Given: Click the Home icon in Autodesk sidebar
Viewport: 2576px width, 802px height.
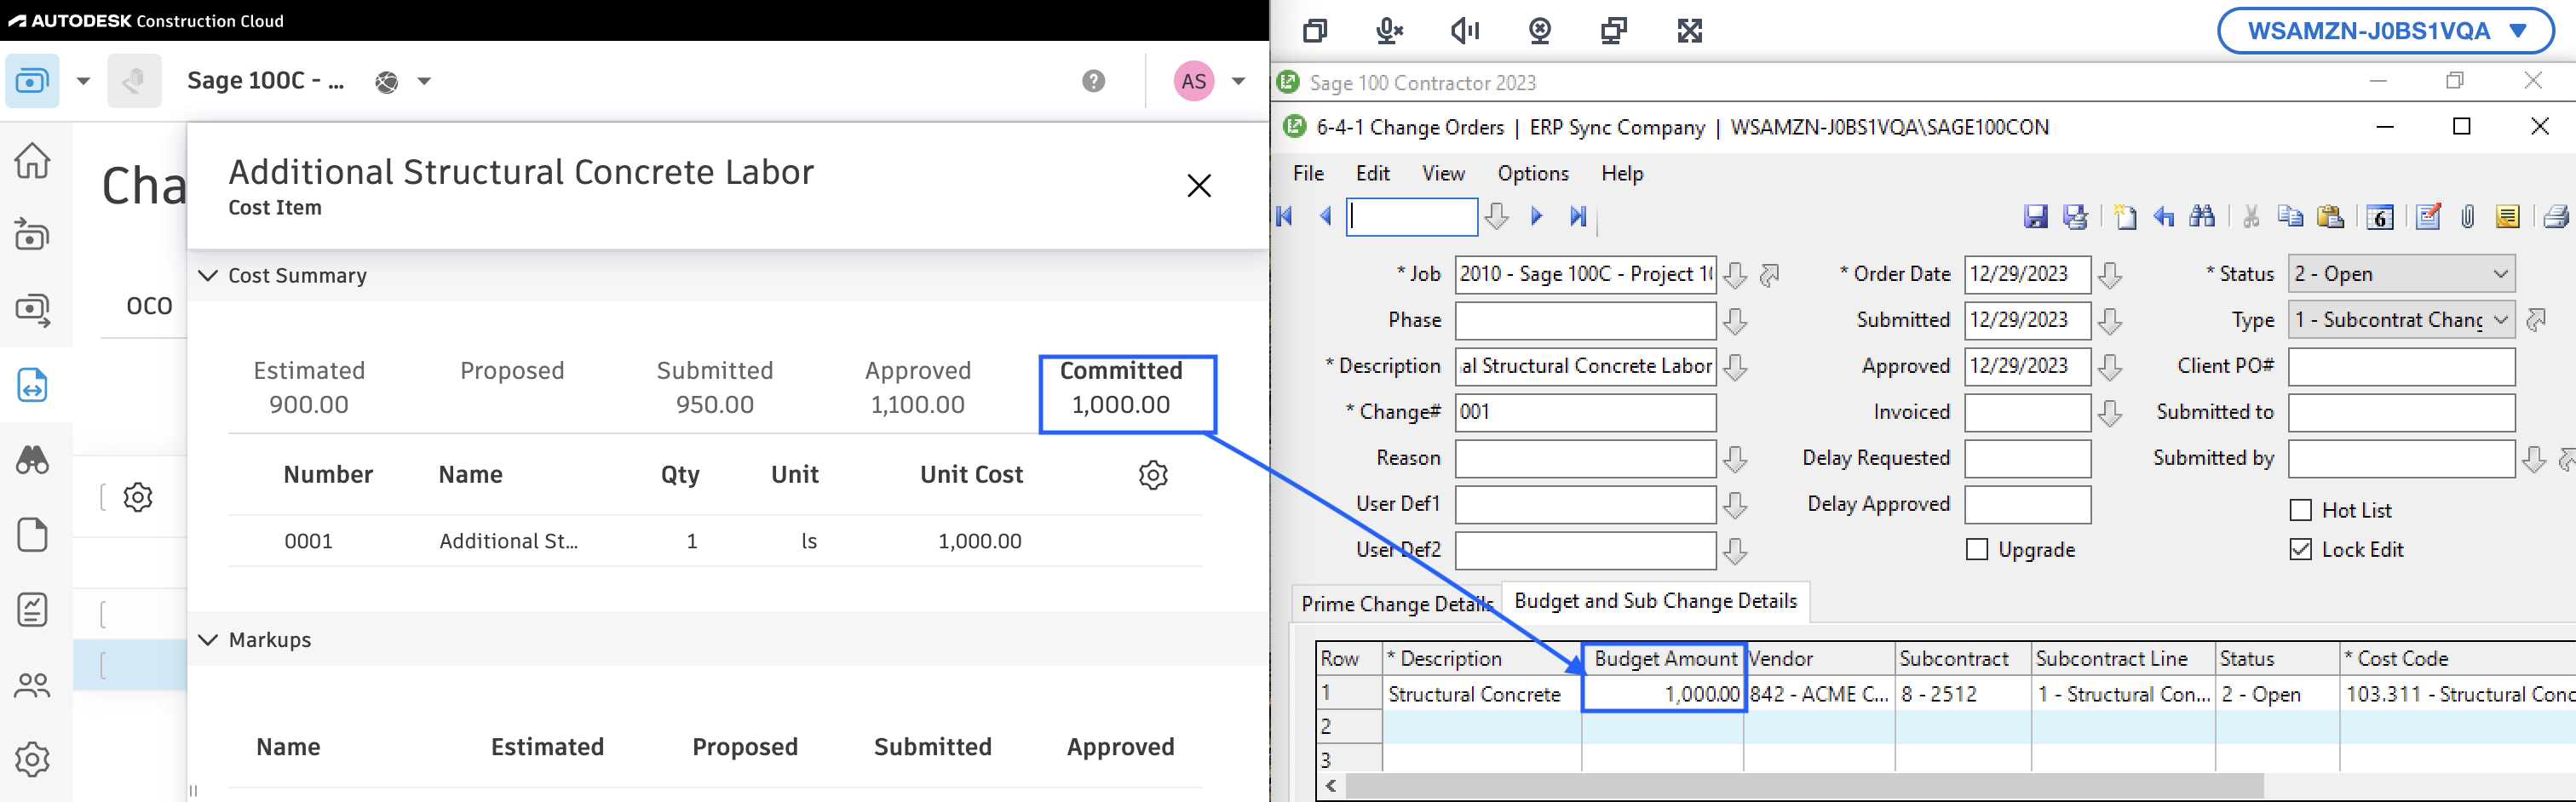Looking at the screenshot, I should pos(32,160).
